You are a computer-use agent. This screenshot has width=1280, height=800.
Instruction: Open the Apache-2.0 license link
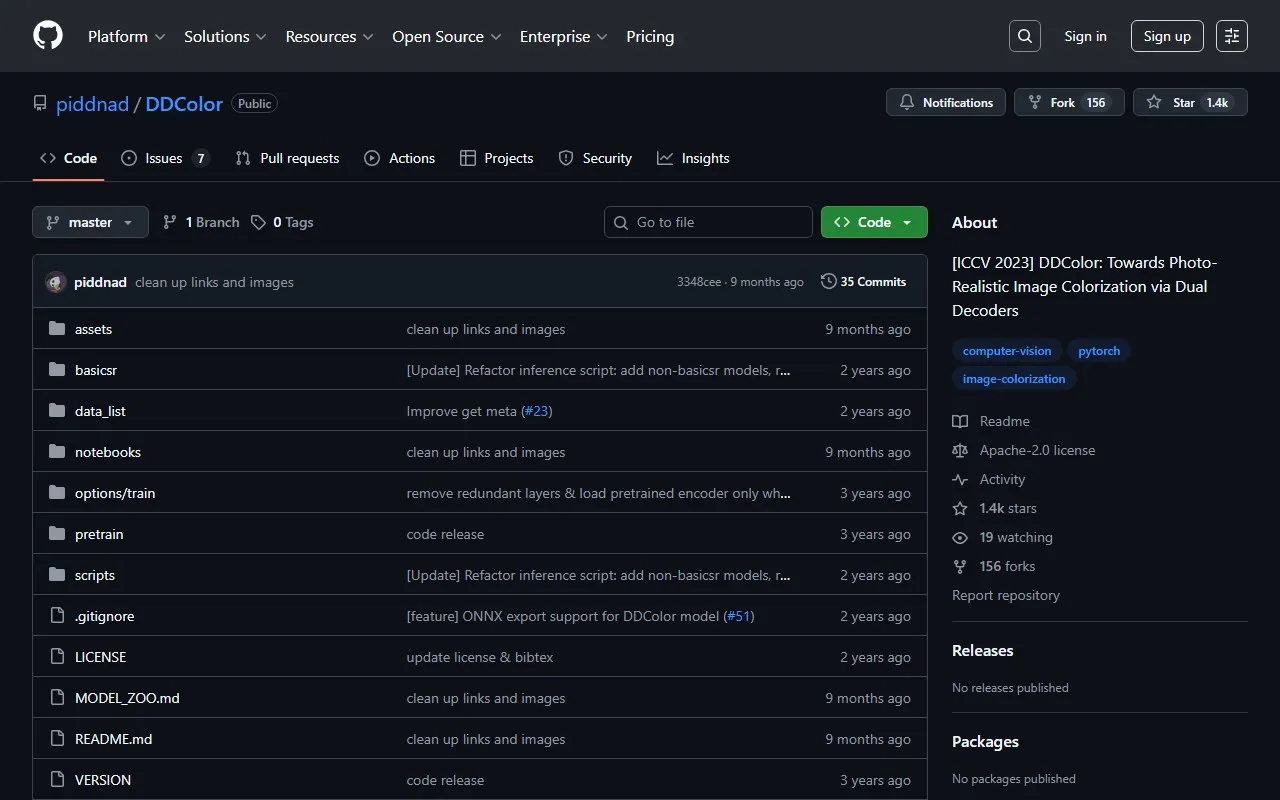tap(1037, 450)
